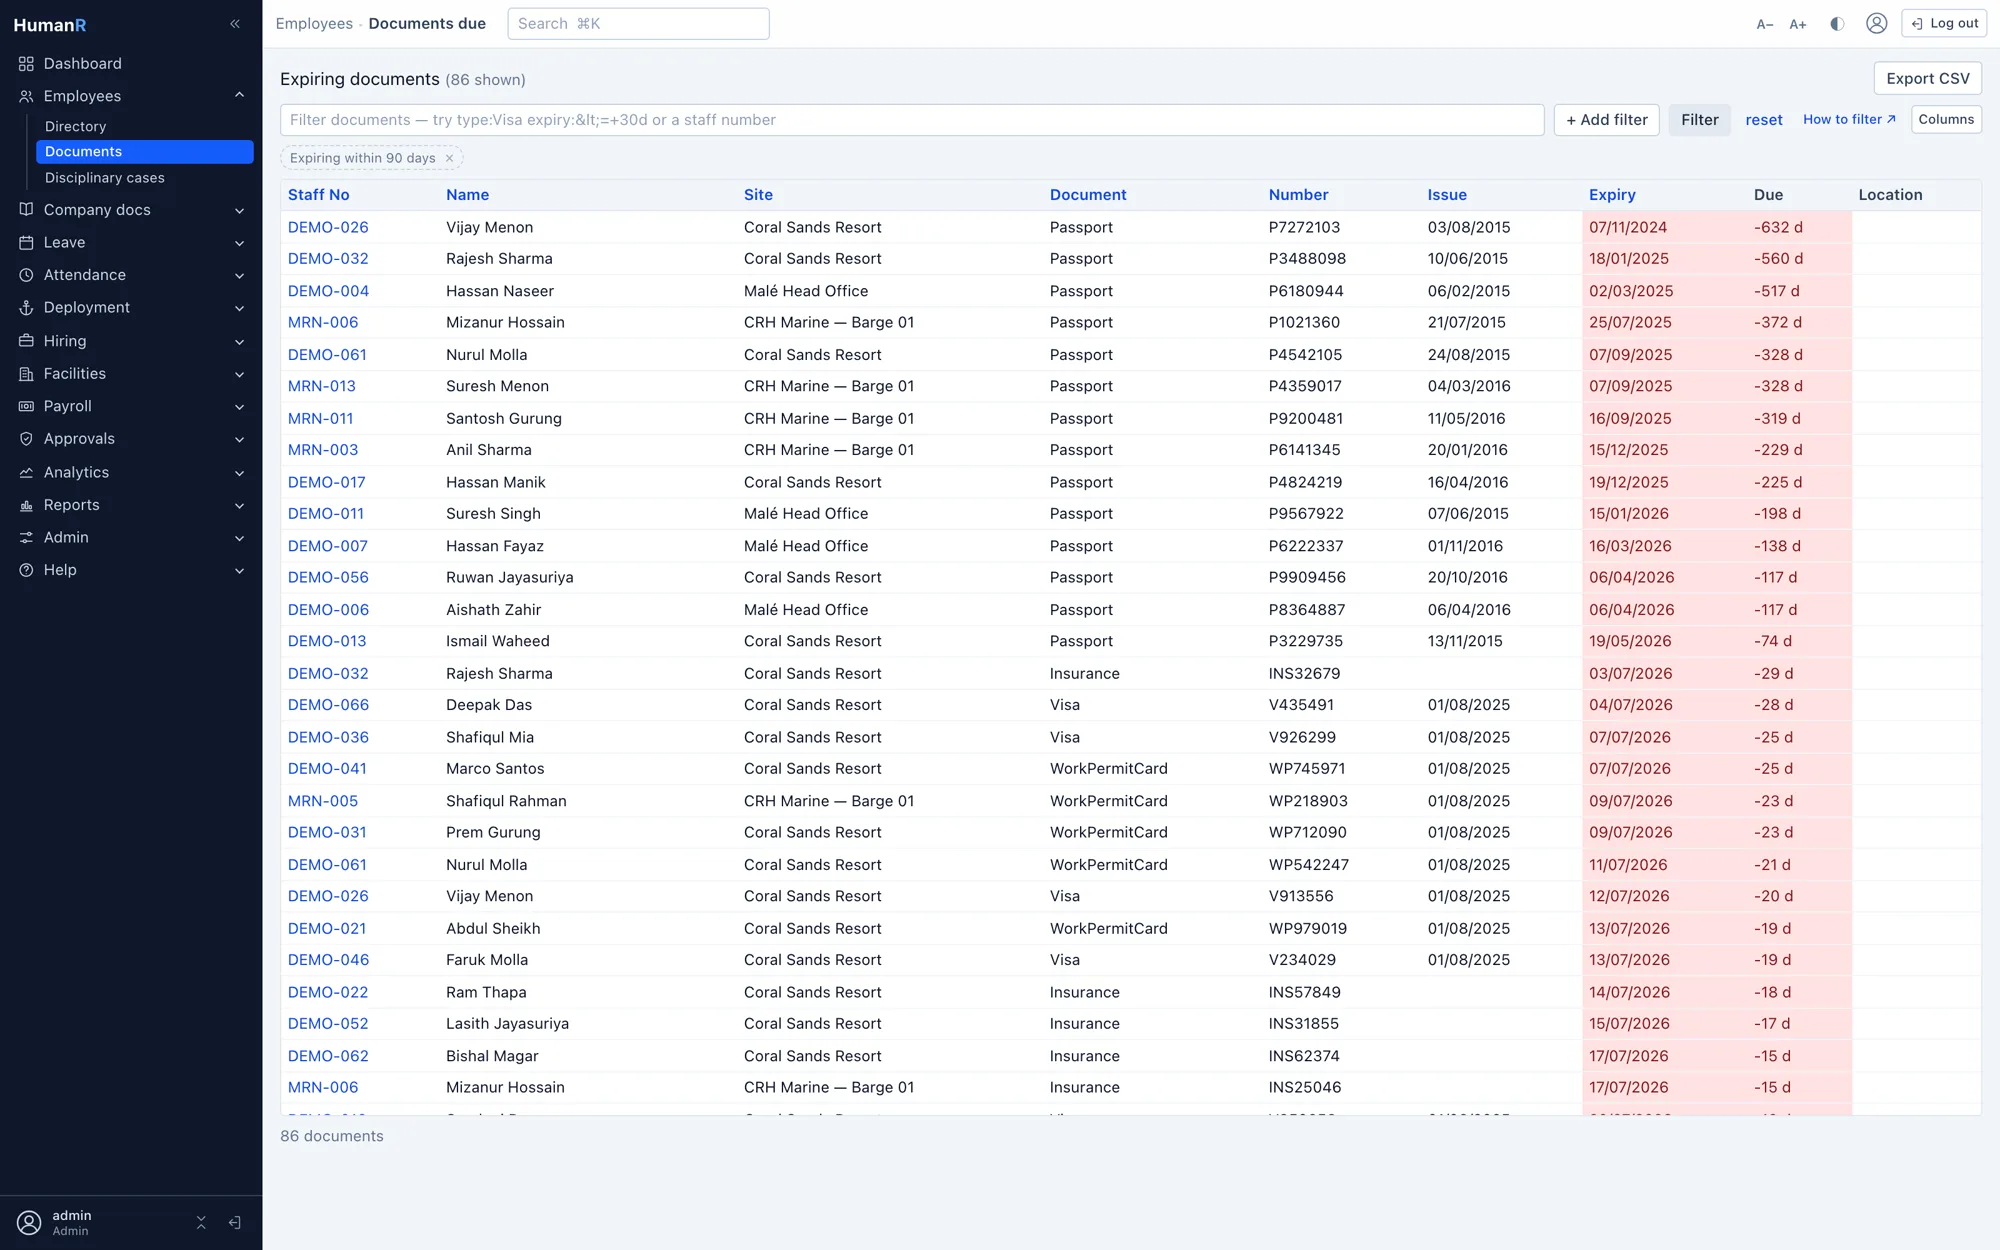Click the Deployment anchor icon
This screenshot has height=1250, width=2000.
[26, 308]
